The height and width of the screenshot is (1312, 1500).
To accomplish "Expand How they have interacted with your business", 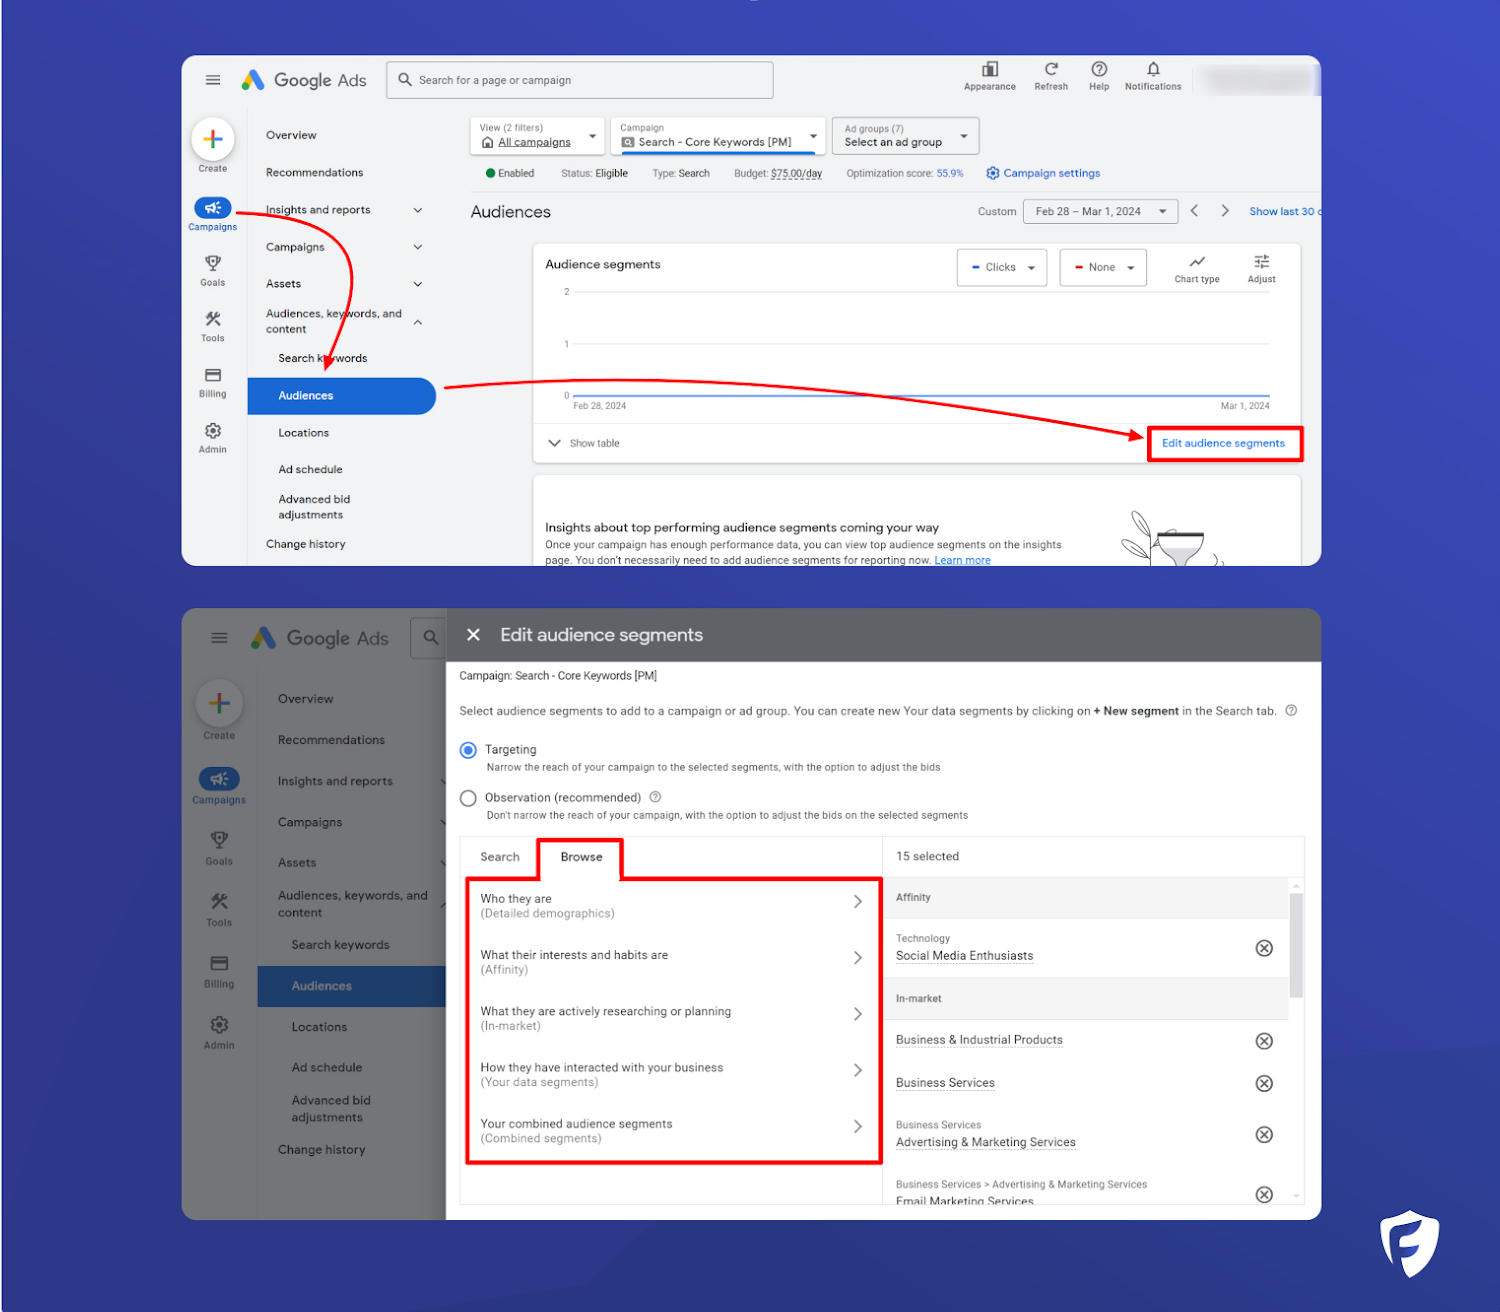I will click(x=672, y=1074).
